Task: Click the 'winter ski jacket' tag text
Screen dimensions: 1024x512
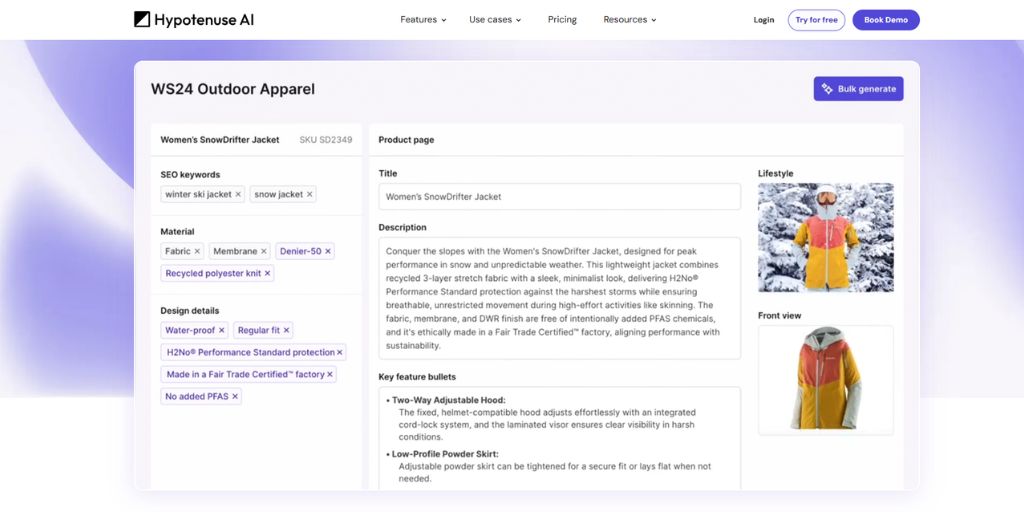Action: tap(199, 195)
